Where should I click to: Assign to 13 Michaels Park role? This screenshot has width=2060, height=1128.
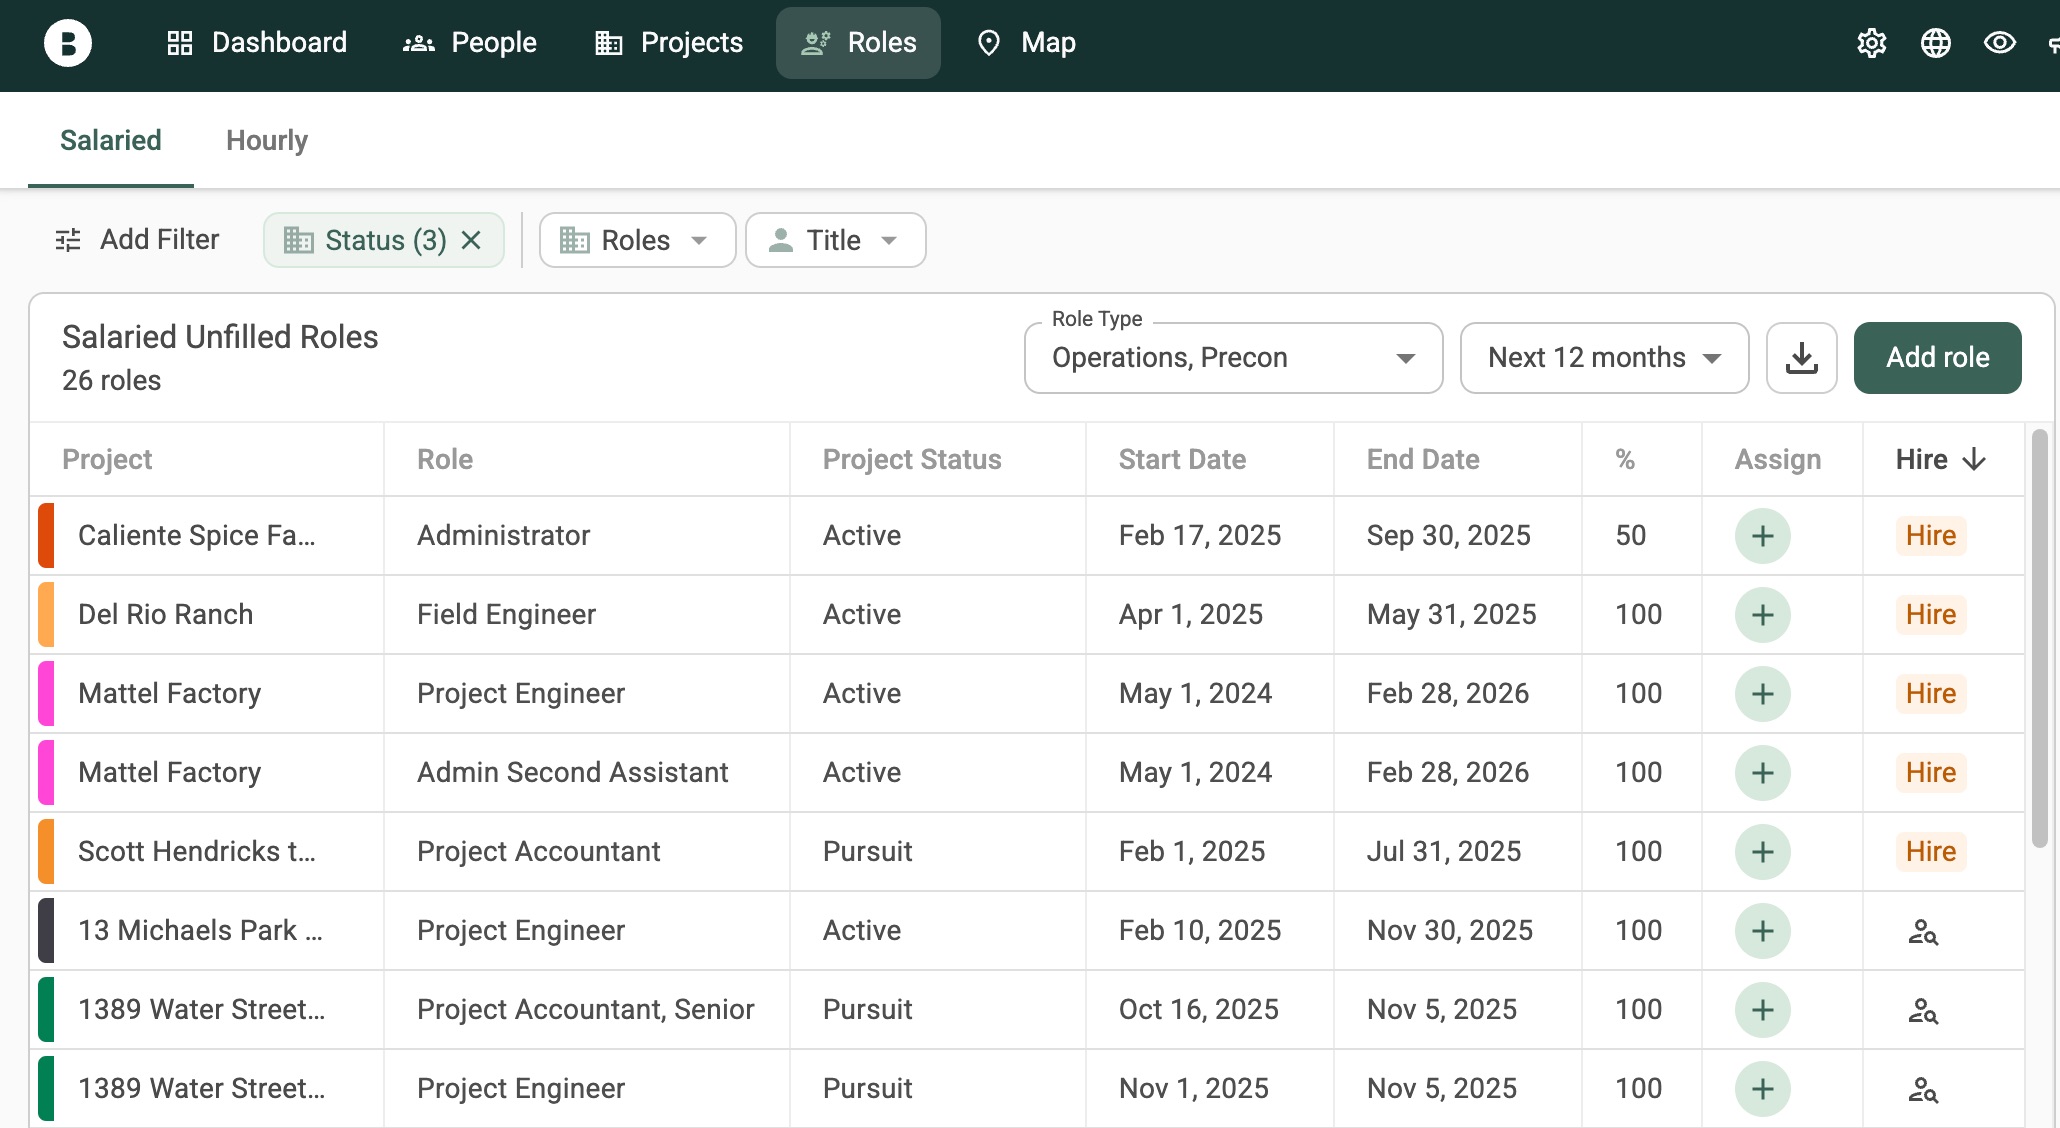tap(1762, 931)
